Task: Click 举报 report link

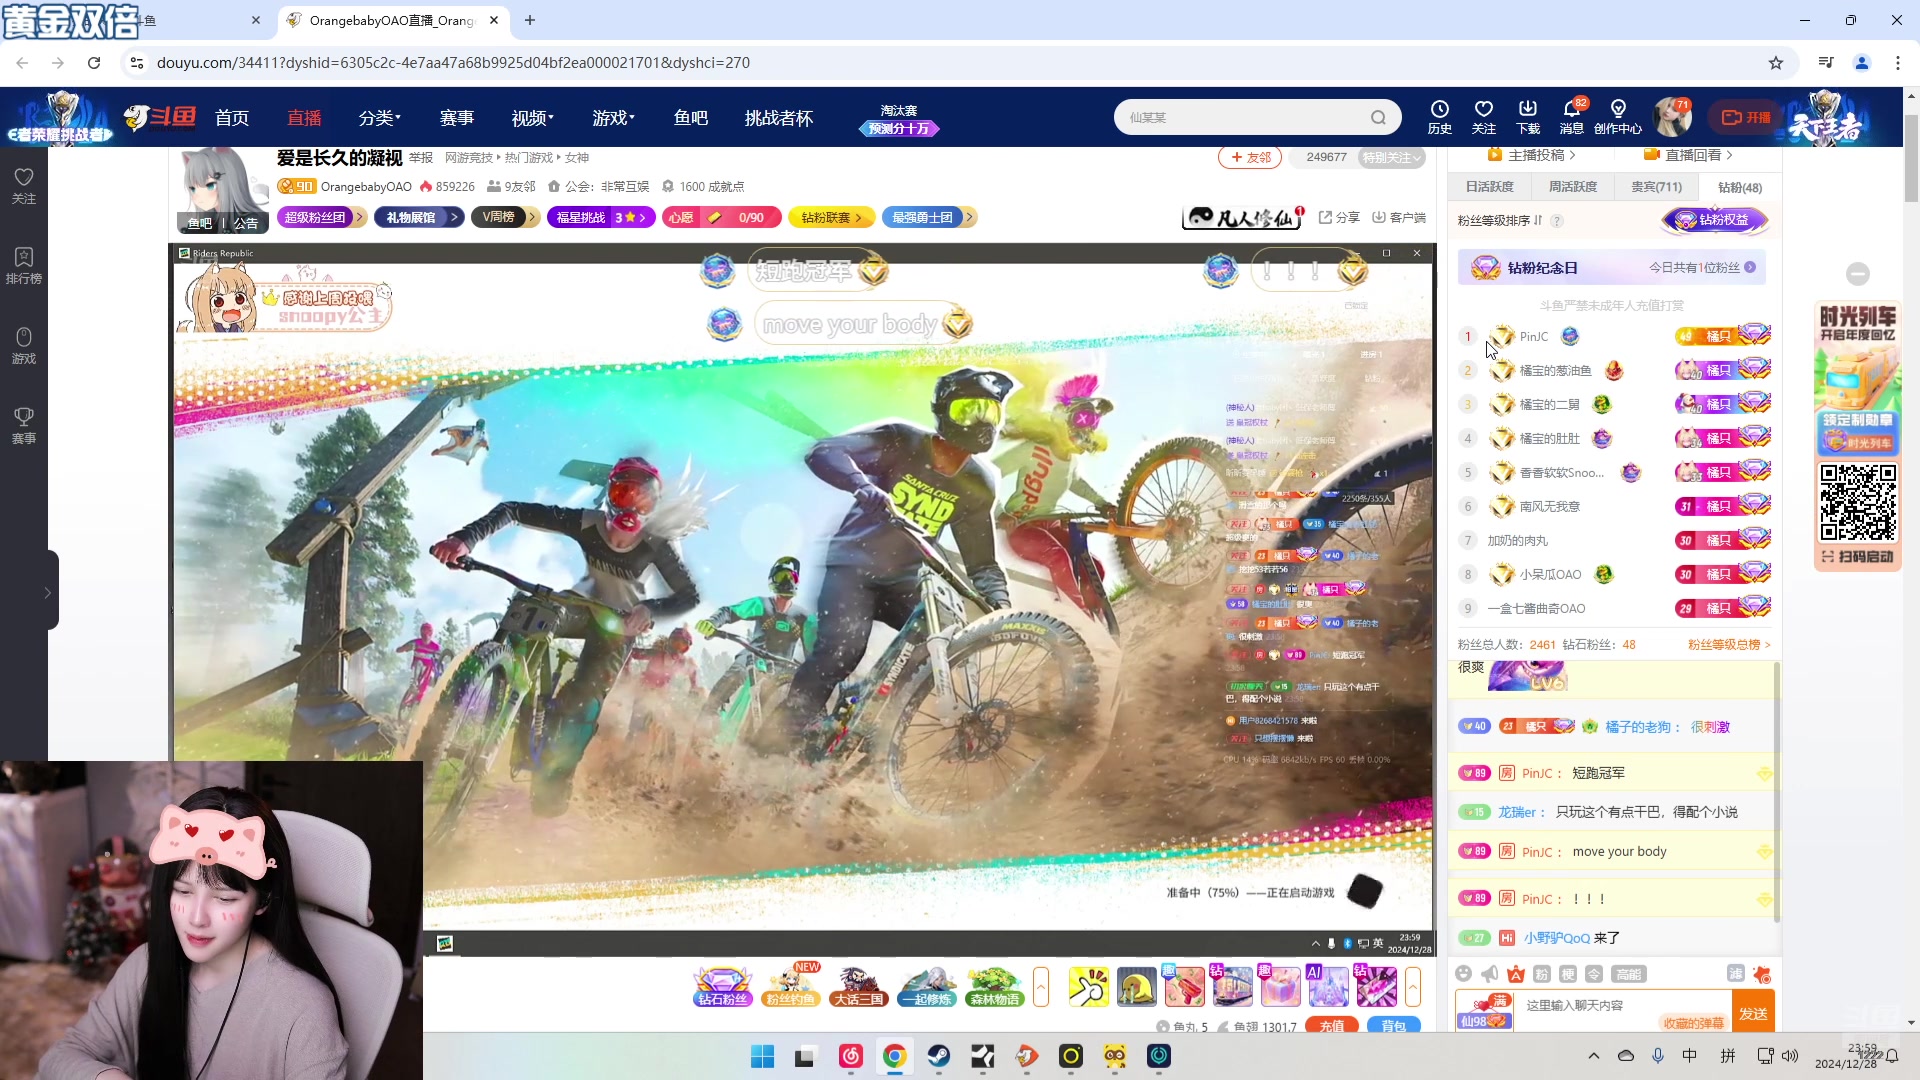Action: [421, 158]
